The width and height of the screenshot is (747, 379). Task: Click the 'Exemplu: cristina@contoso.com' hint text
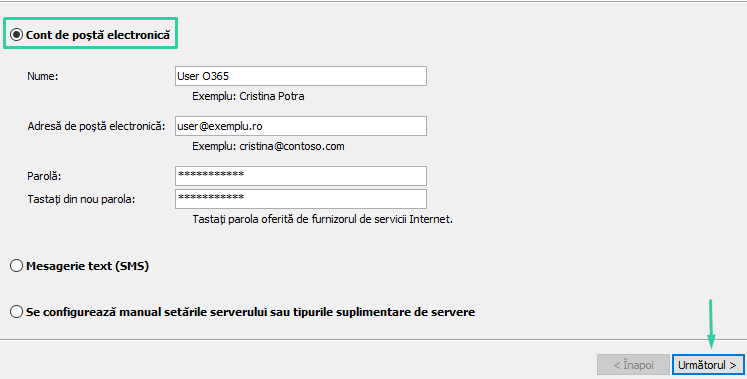click(x=268, y=146)
